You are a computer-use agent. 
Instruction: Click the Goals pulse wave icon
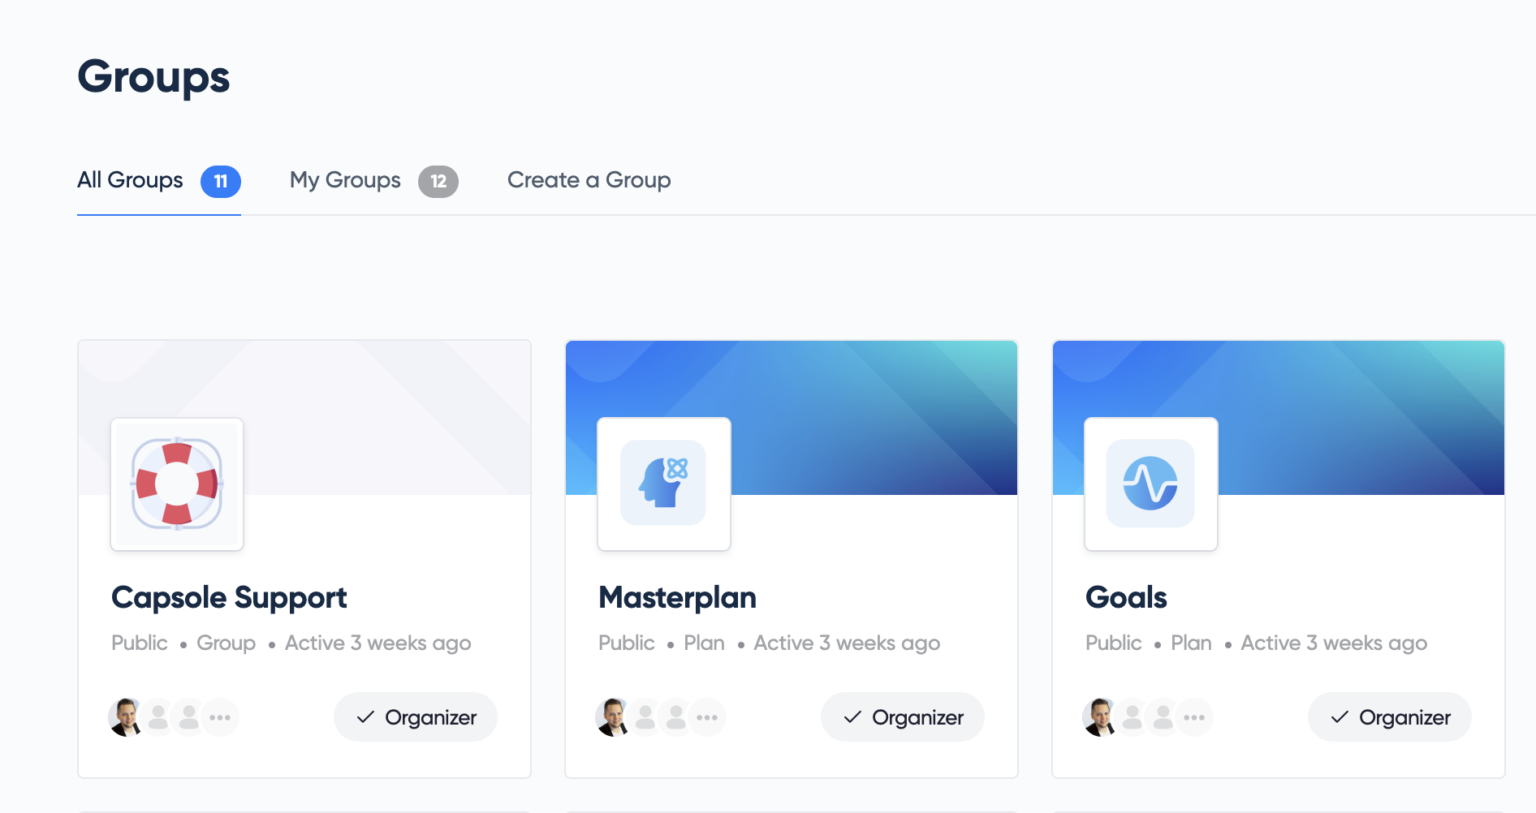tap(1151, 484)
